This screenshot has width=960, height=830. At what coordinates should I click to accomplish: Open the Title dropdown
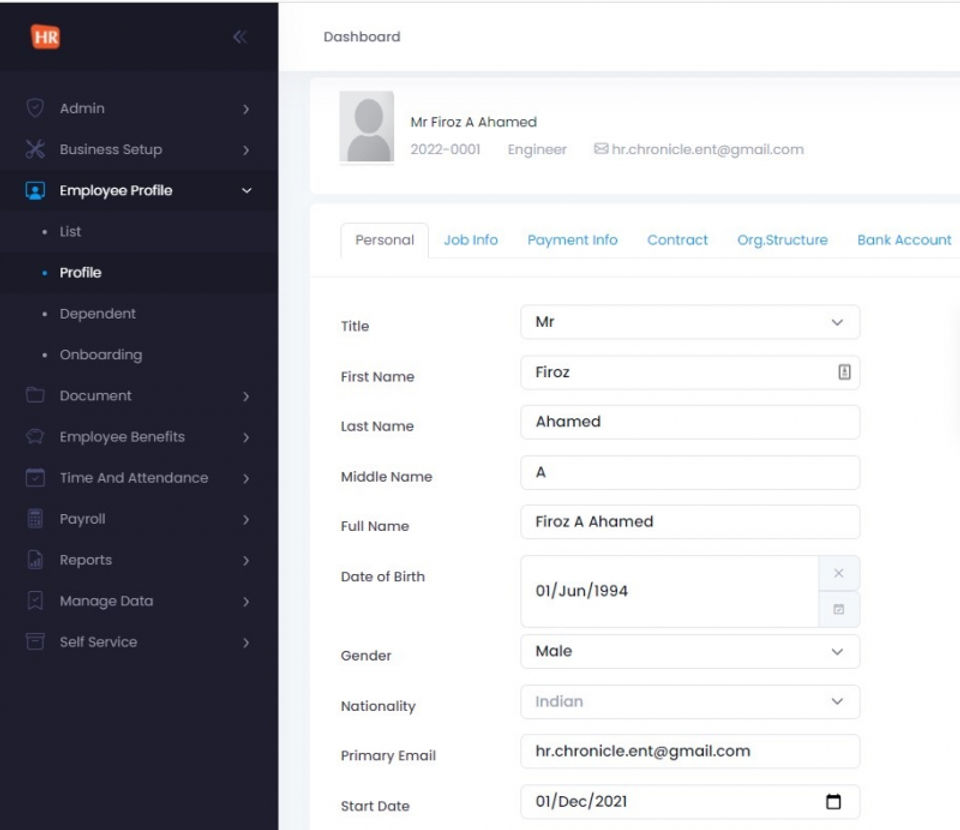[690, 322]
